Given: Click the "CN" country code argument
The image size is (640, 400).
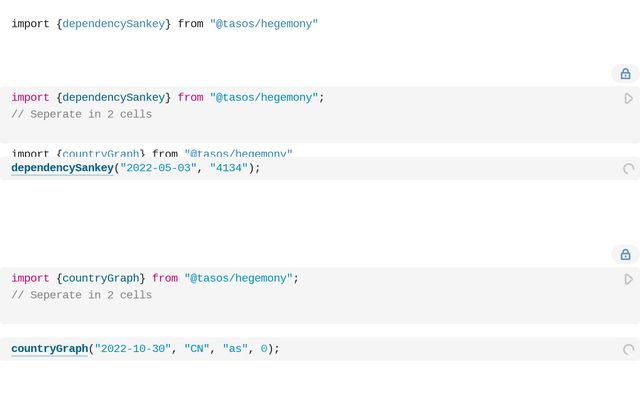Looking at the screenshot, I should 197,349.
